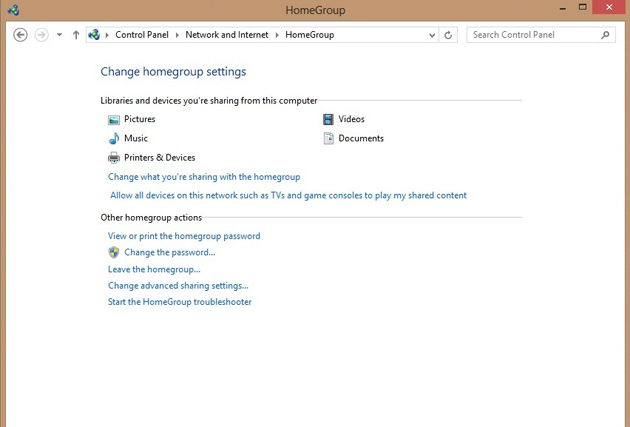Expand the address bar history dropdown
Viewport: 630px width, 427px height.
pos(432,35)
